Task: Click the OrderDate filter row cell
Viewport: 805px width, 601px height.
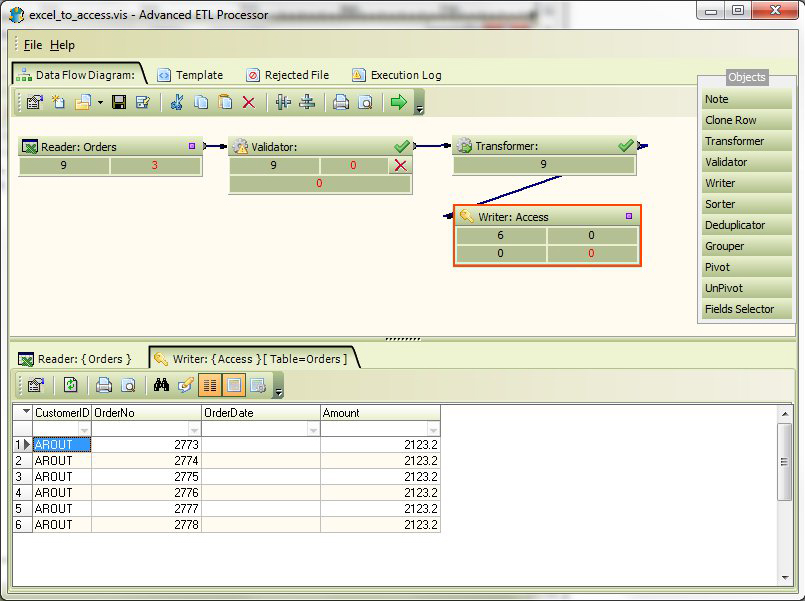Action: (255, 429)
